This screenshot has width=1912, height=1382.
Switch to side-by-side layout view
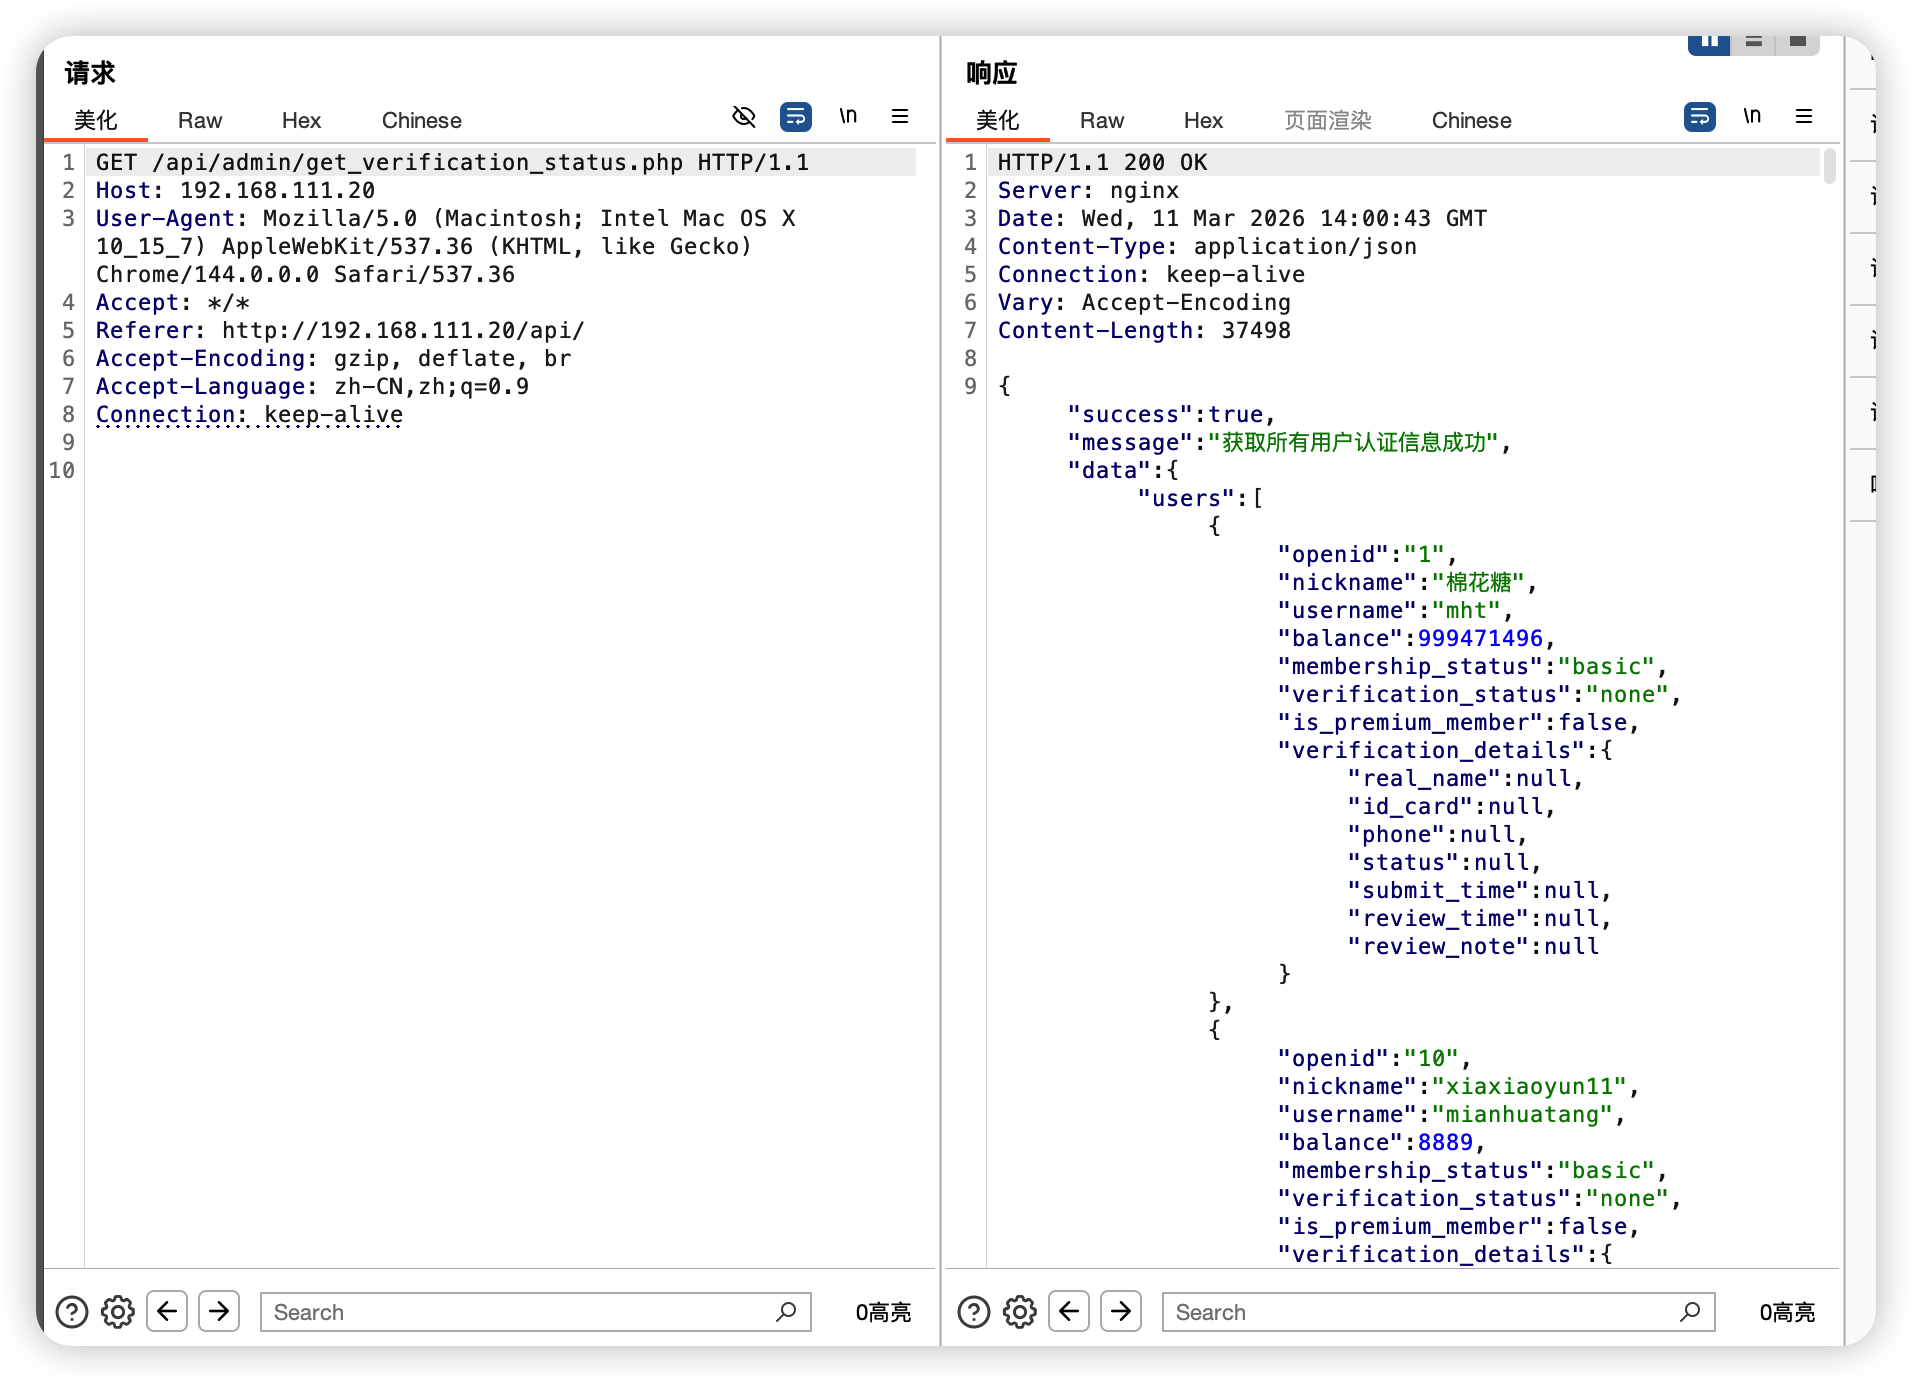[x=1709, y=42]
